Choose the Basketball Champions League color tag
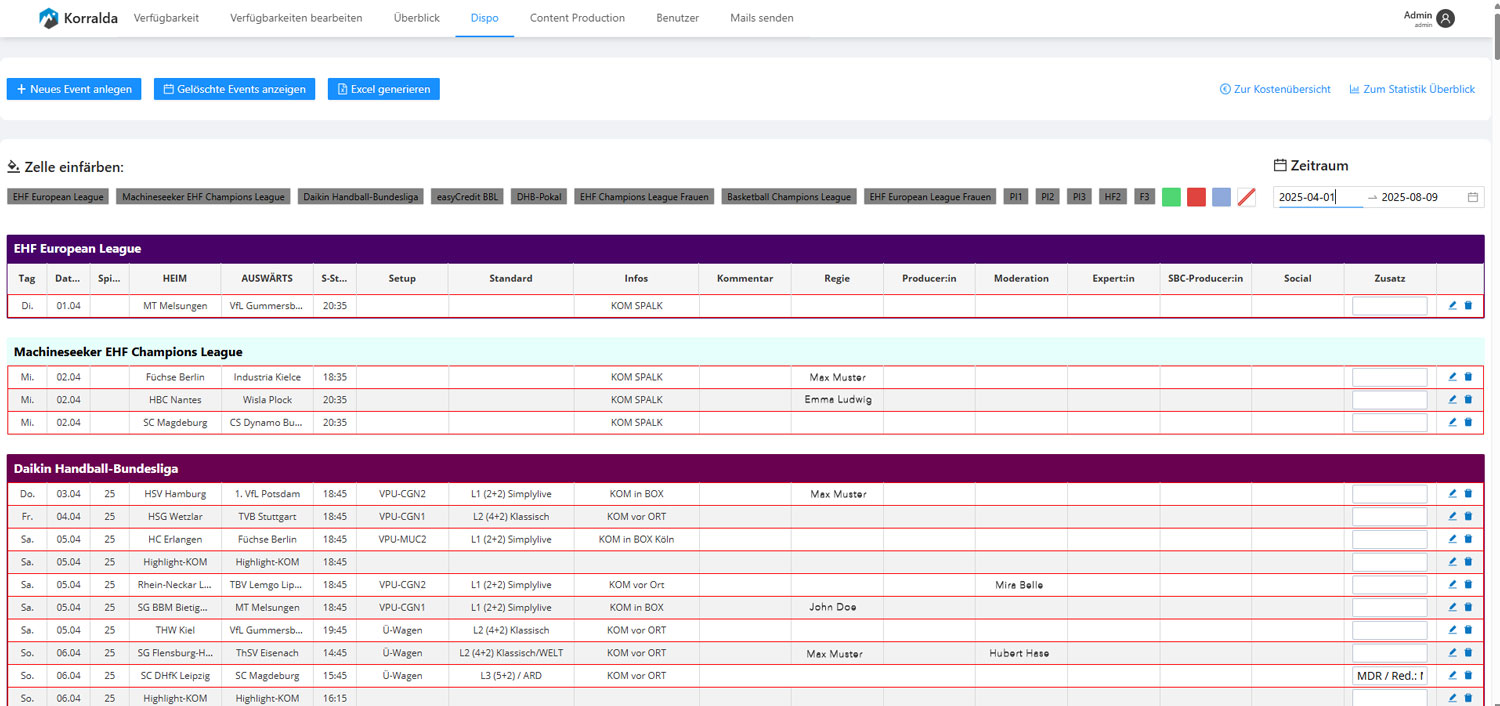Image resolution: width=1500 pixels, height=706 pixels. pos(789,197)
